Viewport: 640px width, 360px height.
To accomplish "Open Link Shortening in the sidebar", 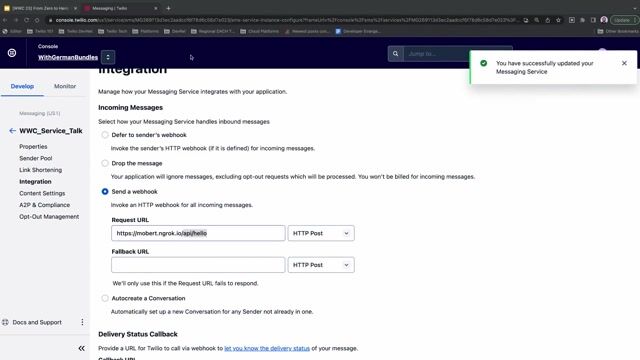I will coord(40,170).
